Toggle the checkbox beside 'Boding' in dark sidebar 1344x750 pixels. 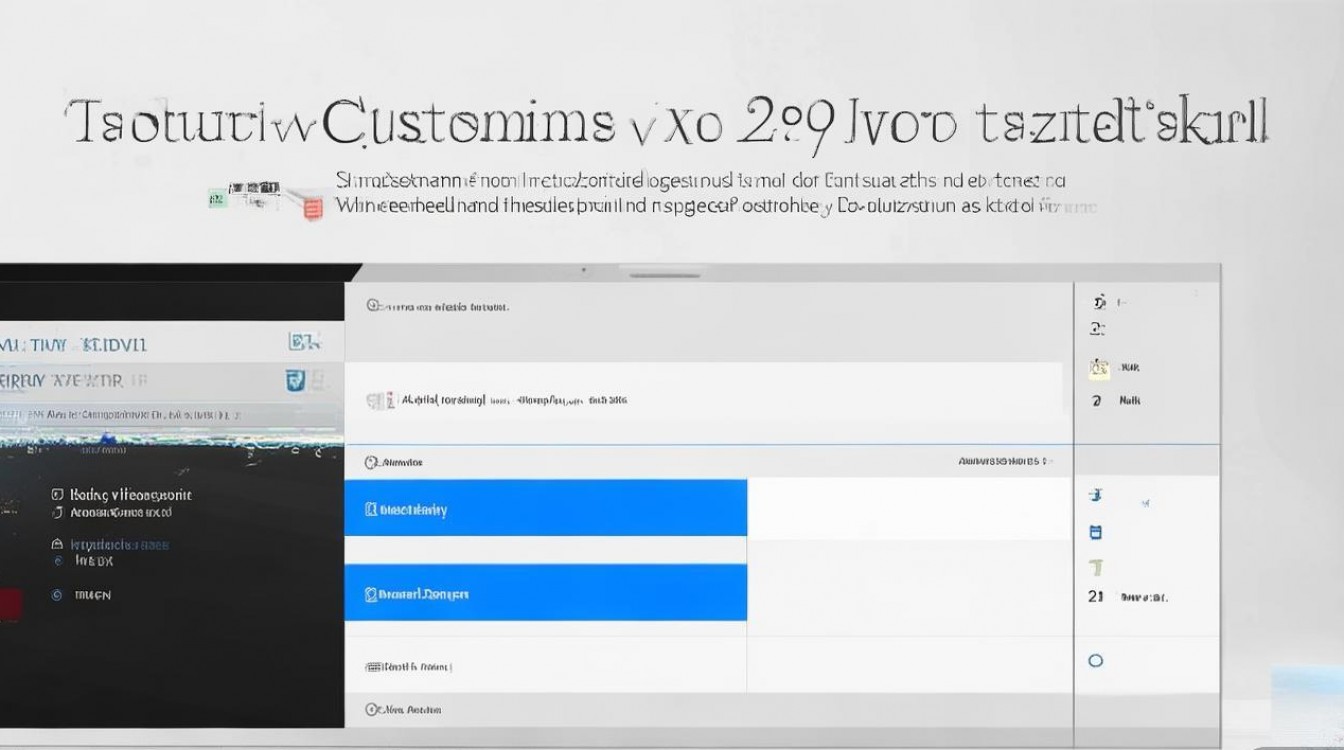57,495
